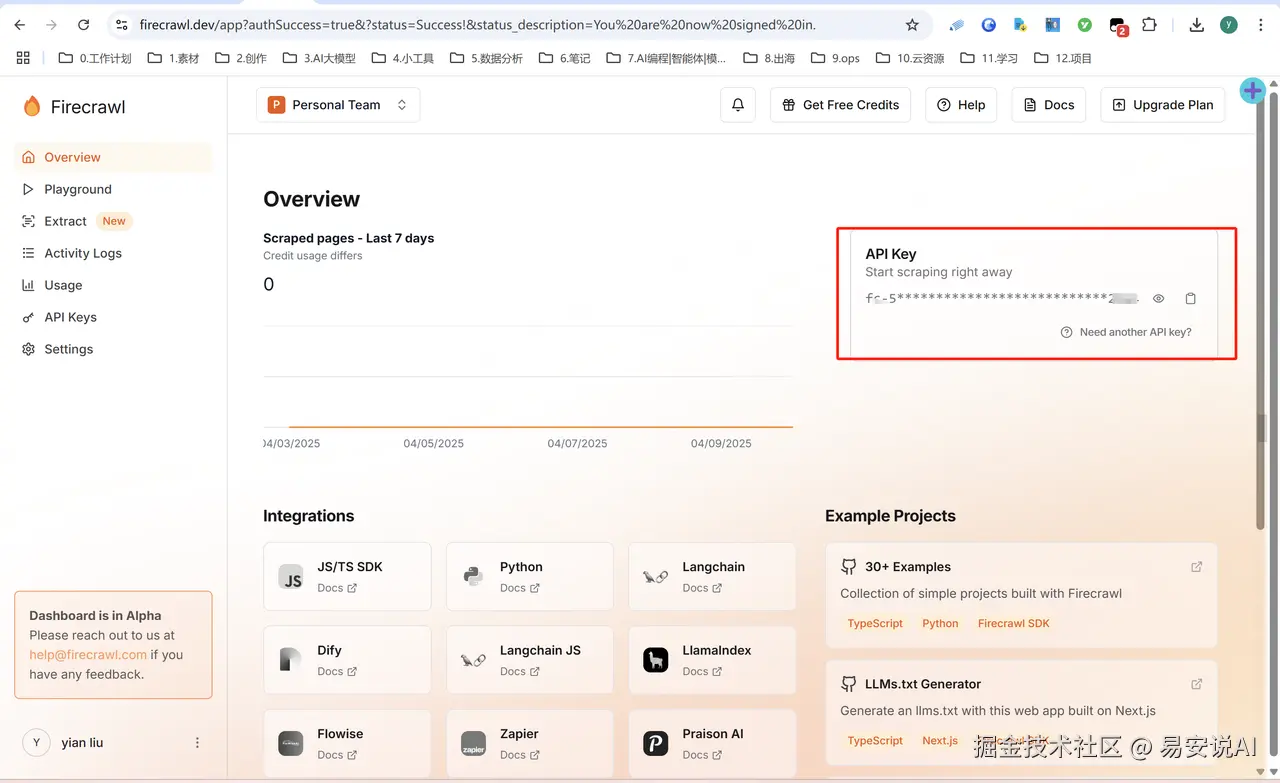Click Get Free Credits button
Image resolution: width=1280 pixels, height=783 pixels.
click(840, 105)
